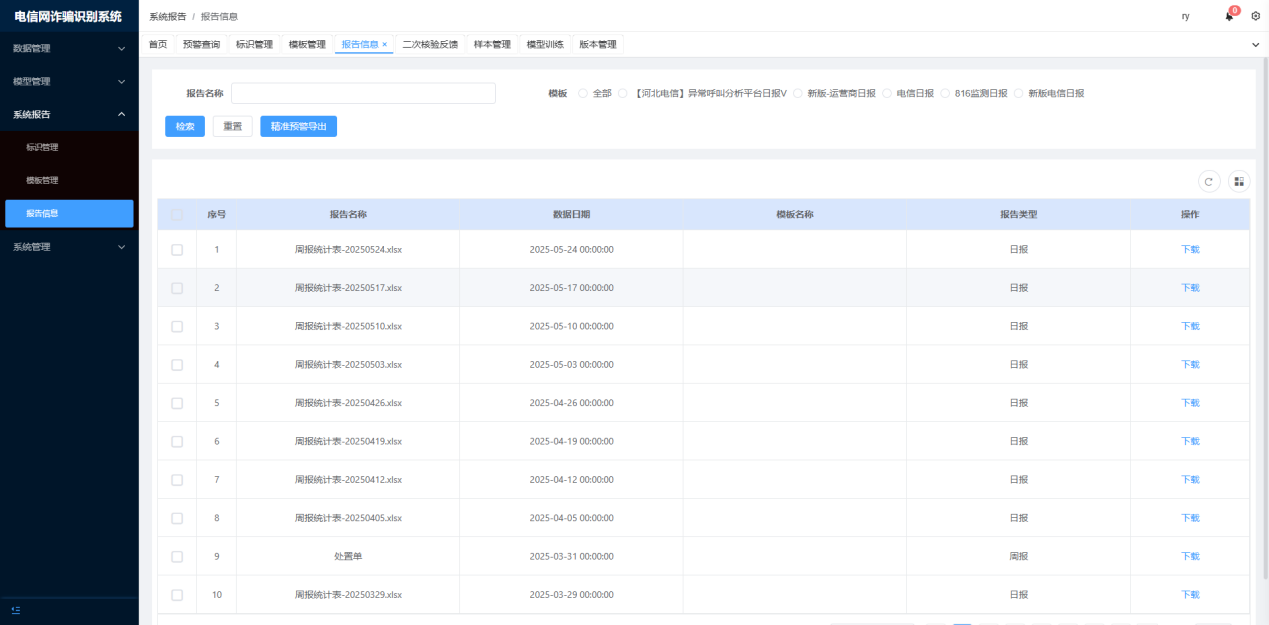
Task: Open the 模型训练 tab
Action: tap(545, 45)
